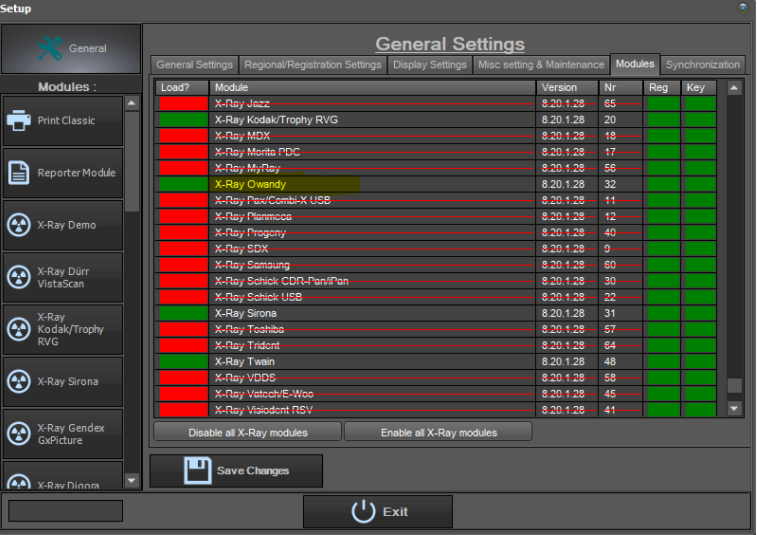Viewport: 758px width, 535px height.
Task: Click green Reg cell for X-Ray Owandy
Action: [x=663, y=184]
